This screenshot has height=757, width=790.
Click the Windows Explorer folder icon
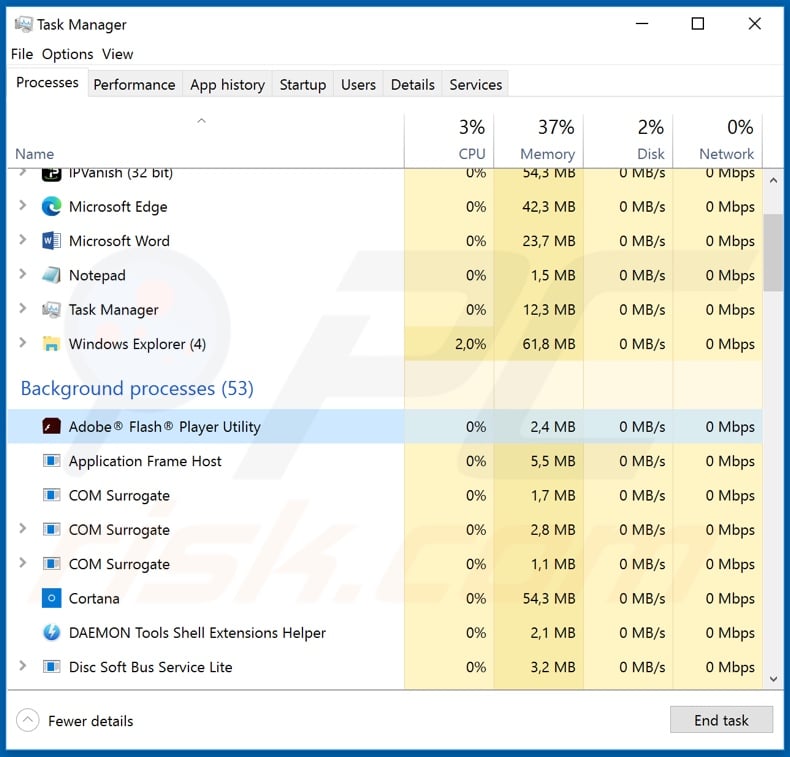tap(51, 343)
